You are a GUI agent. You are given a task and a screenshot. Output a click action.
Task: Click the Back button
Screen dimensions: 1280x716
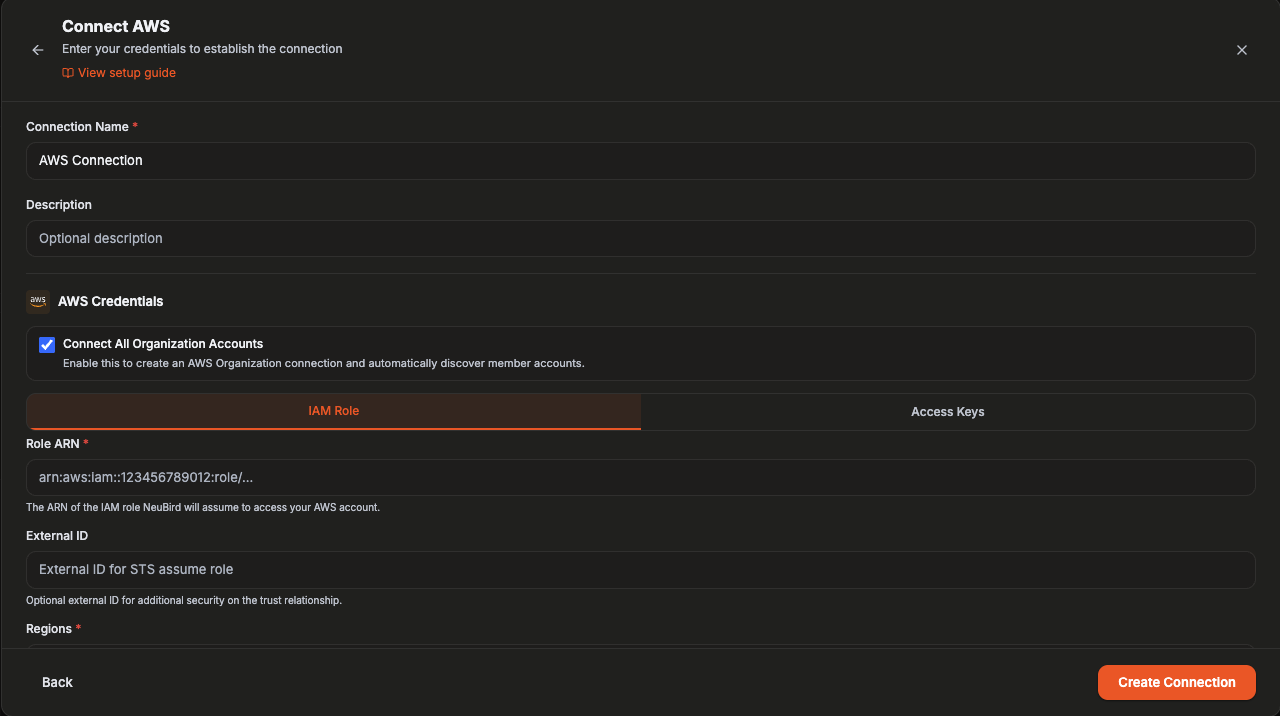point(57,682)
